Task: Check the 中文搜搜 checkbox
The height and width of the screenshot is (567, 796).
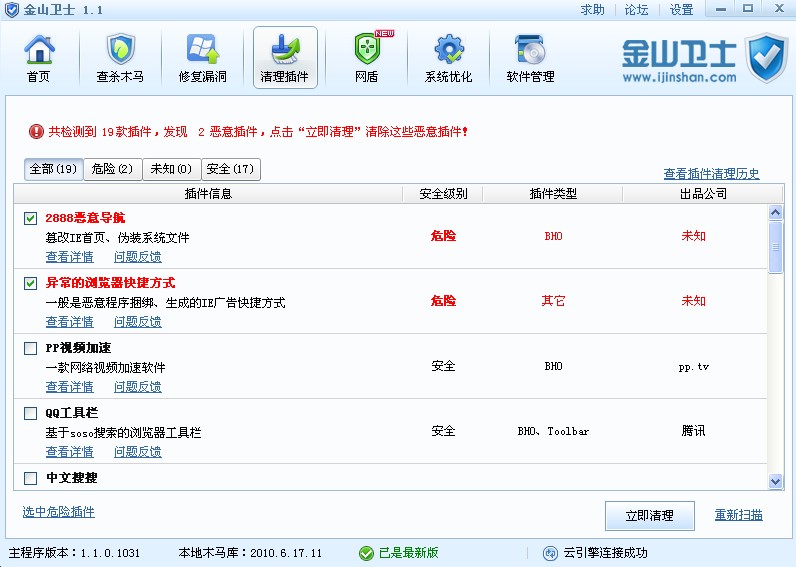Action: click(x=30, y=478)
